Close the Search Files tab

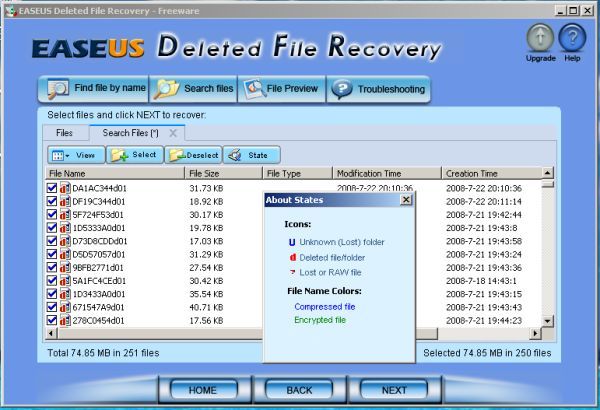pos(173,133)
